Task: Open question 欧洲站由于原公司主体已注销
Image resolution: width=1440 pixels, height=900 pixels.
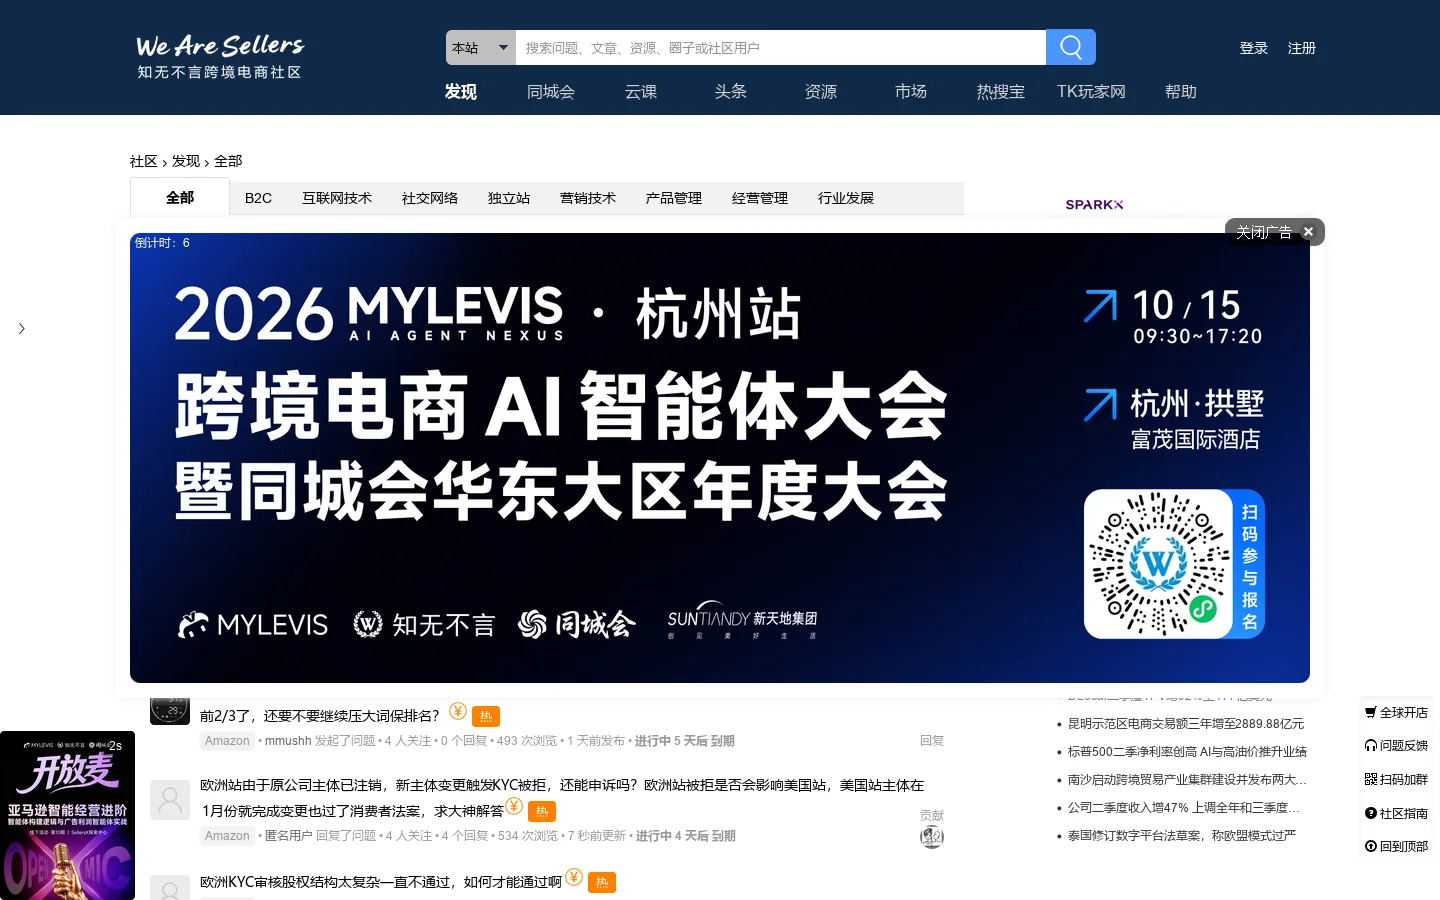Action: coord(562,798)
